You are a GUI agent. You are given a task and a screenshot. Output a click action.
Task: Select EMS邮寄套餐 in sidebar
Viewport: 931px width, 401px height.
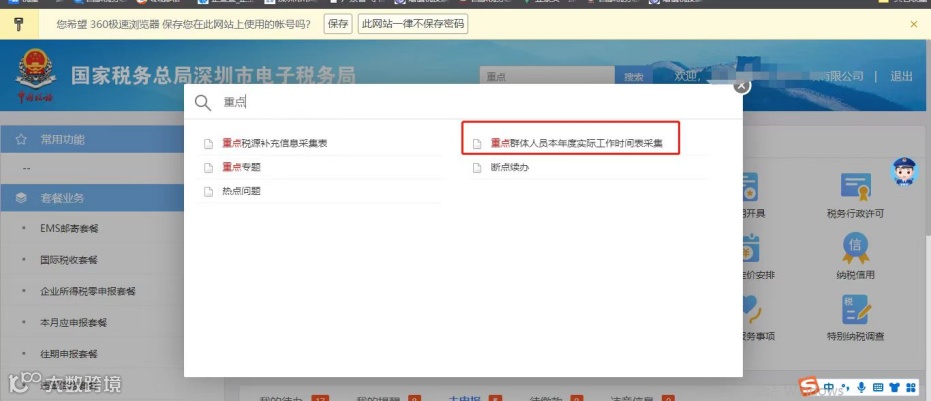[69, 228]
